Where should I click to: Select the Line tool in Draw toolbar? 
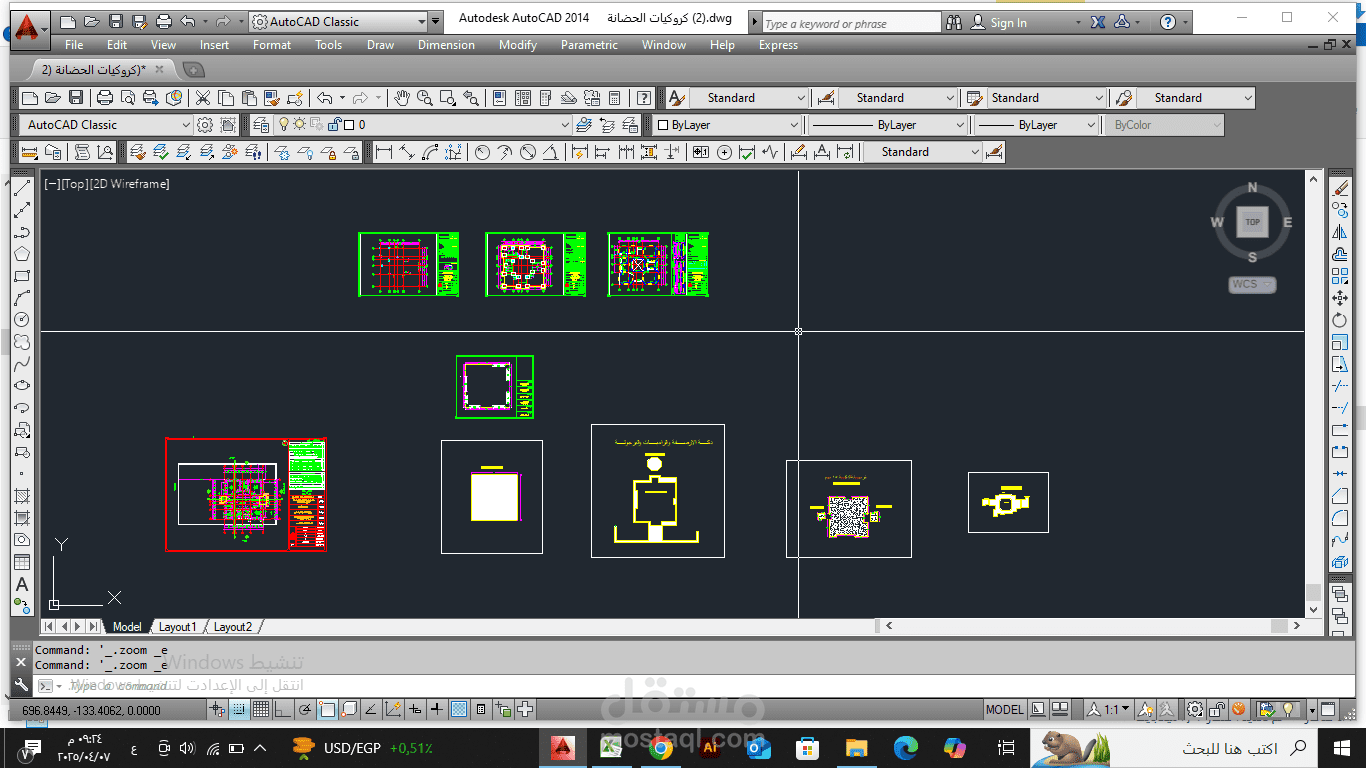click(21, 187)
